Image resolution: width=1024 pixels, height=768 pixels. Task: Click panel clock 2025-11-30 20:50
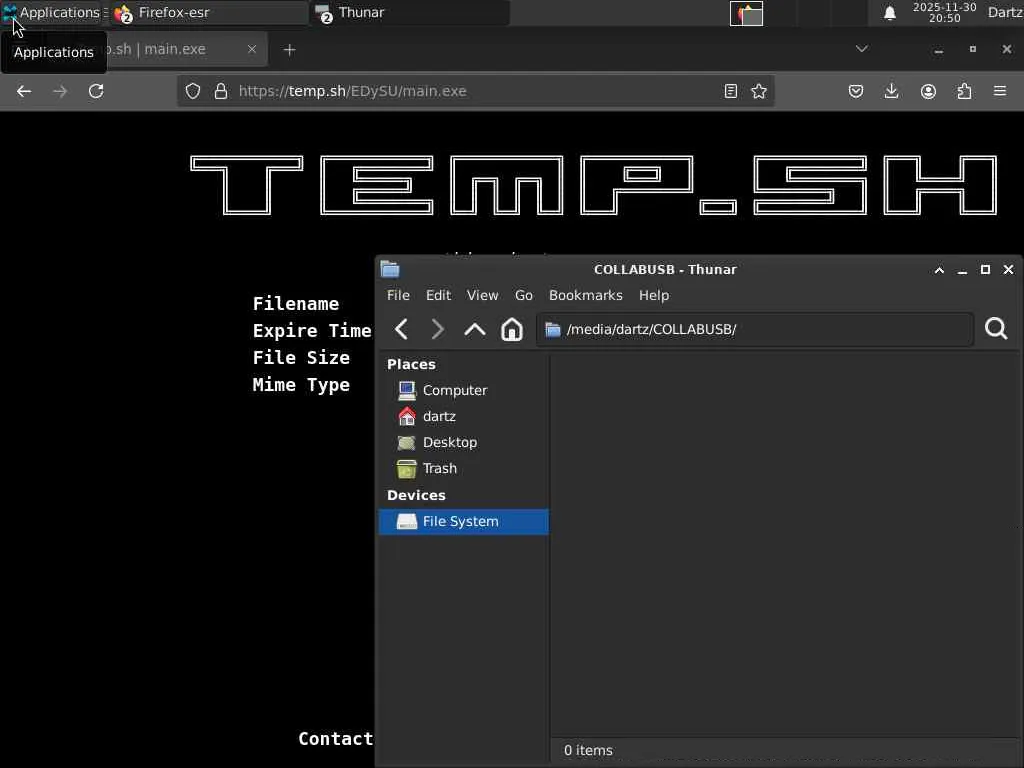[x=944, y=12]
